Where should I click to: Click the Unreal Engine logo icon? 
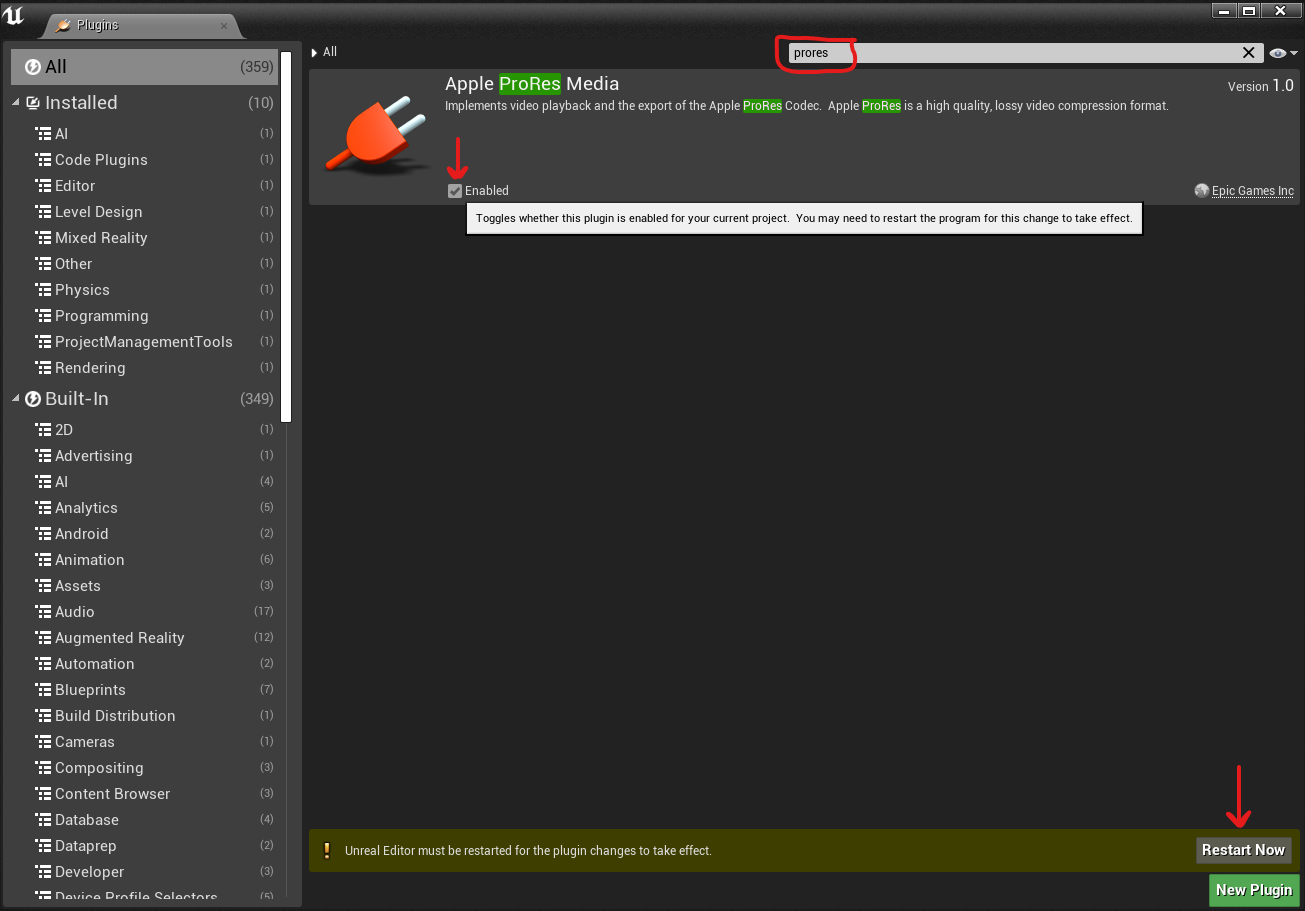click(x=14, y=17)
